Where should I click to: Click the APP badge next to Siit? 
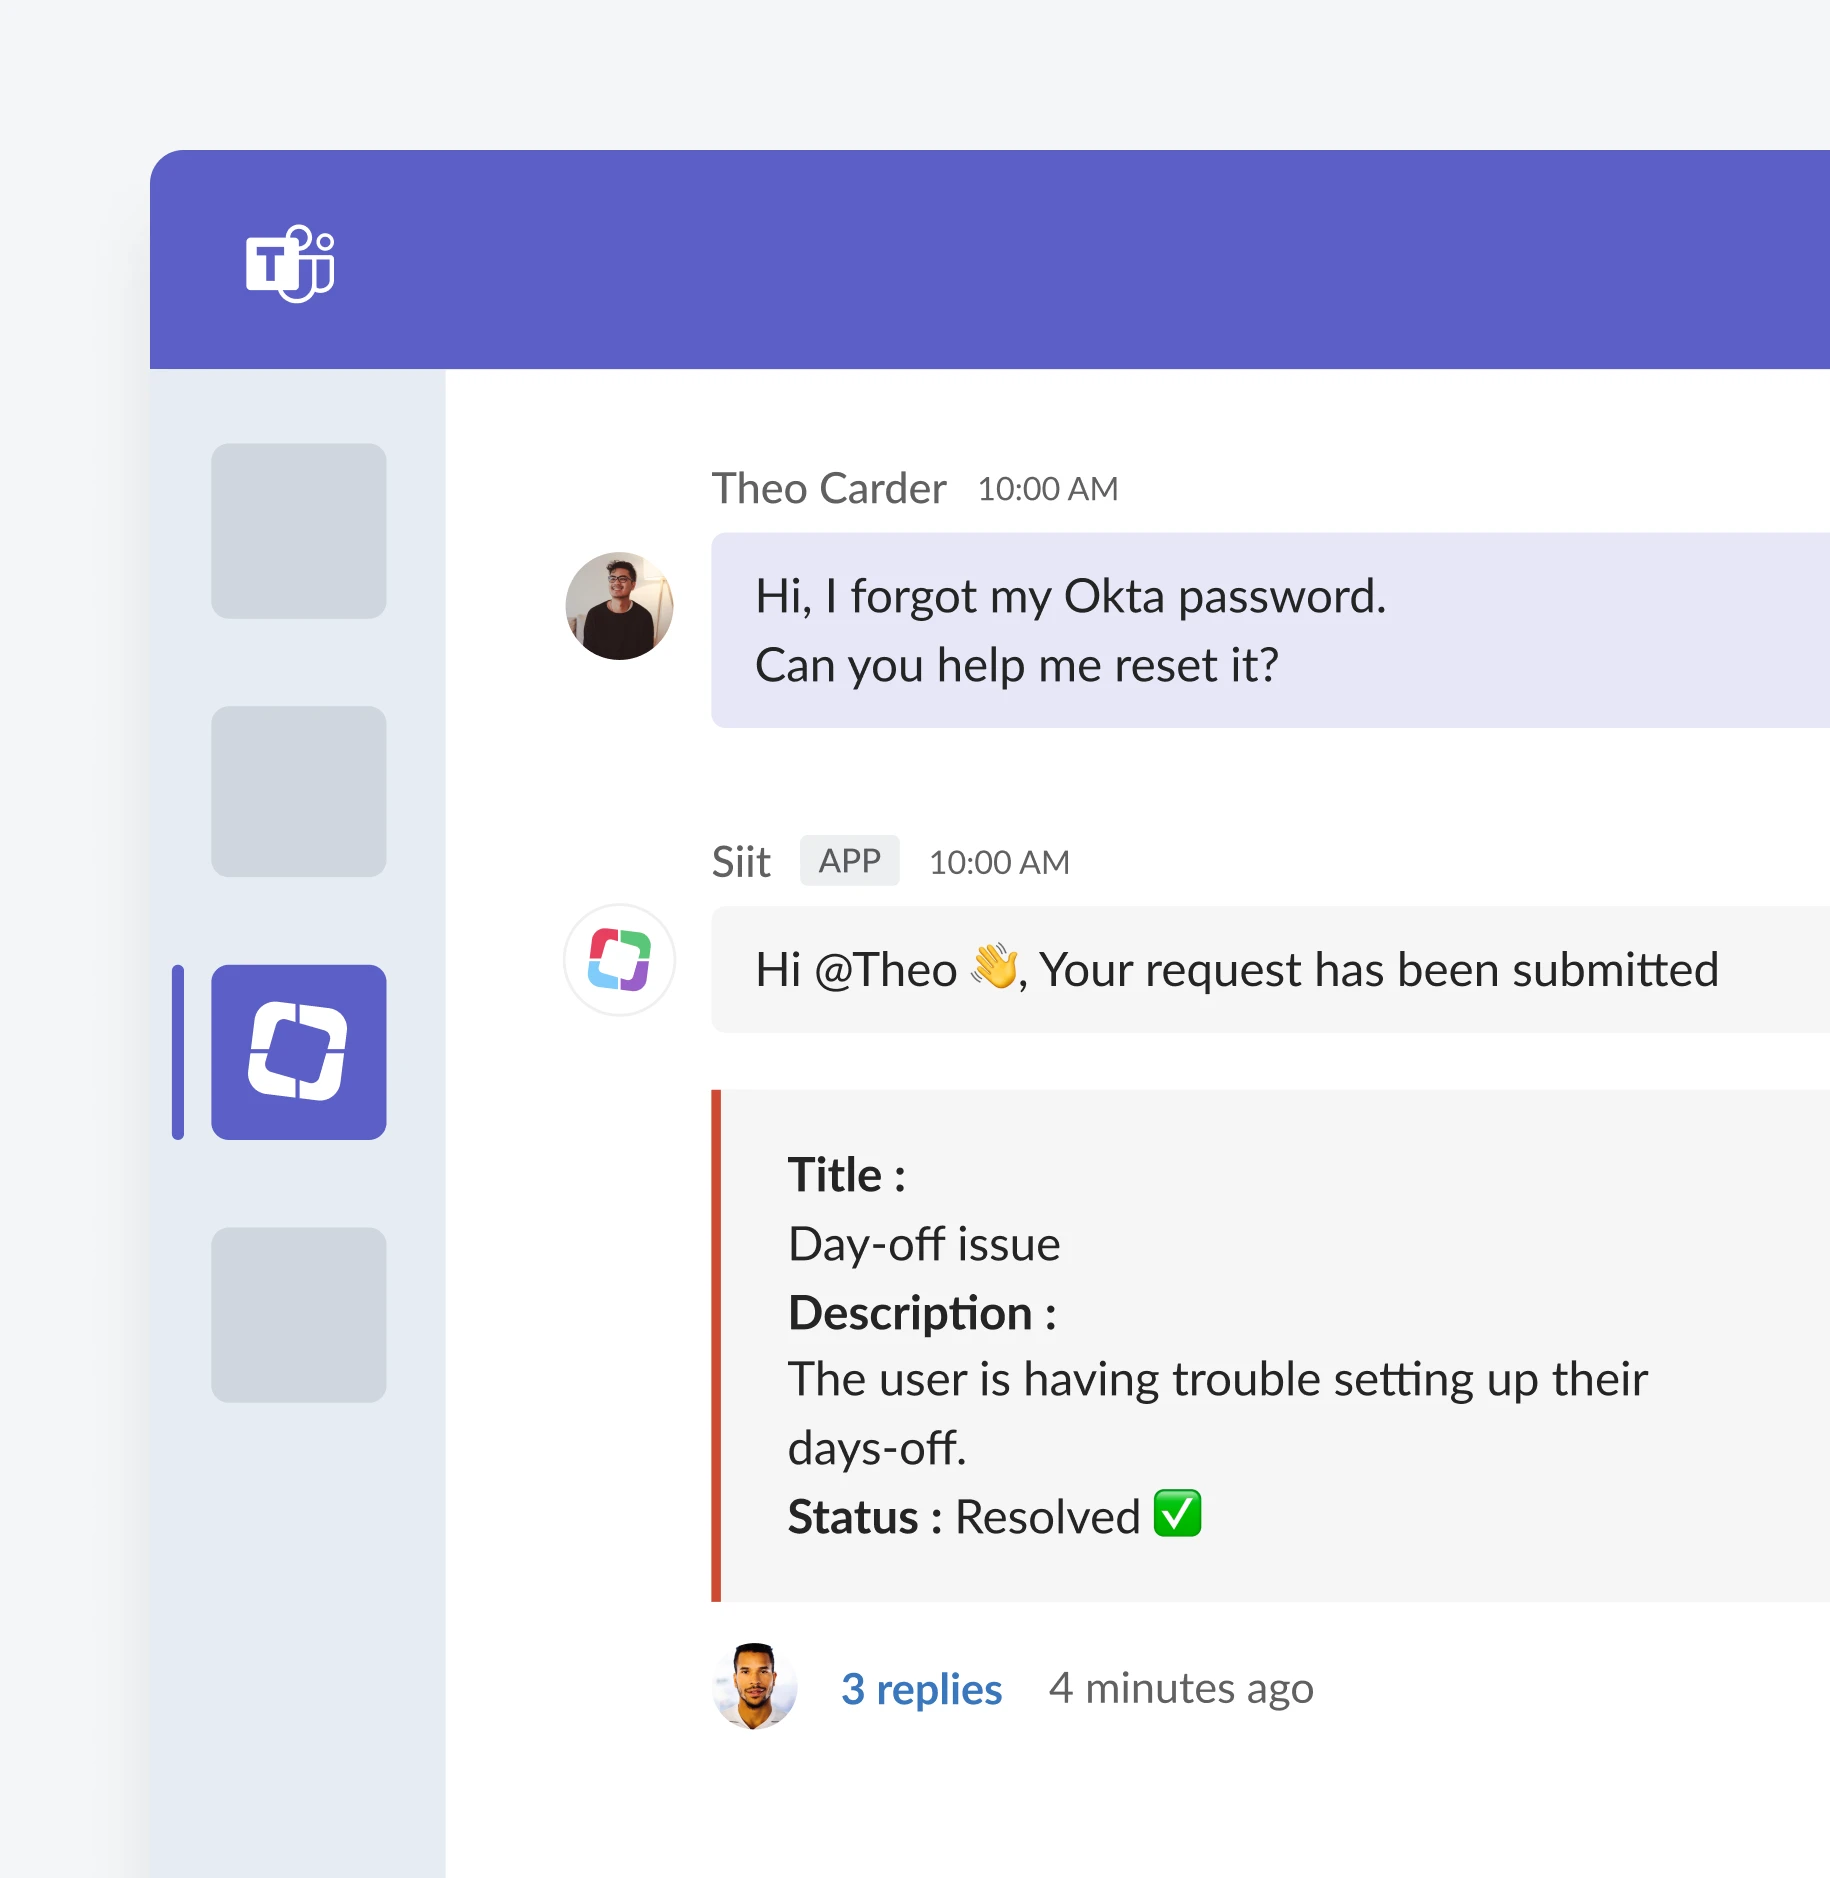click(x=849, y=860)
